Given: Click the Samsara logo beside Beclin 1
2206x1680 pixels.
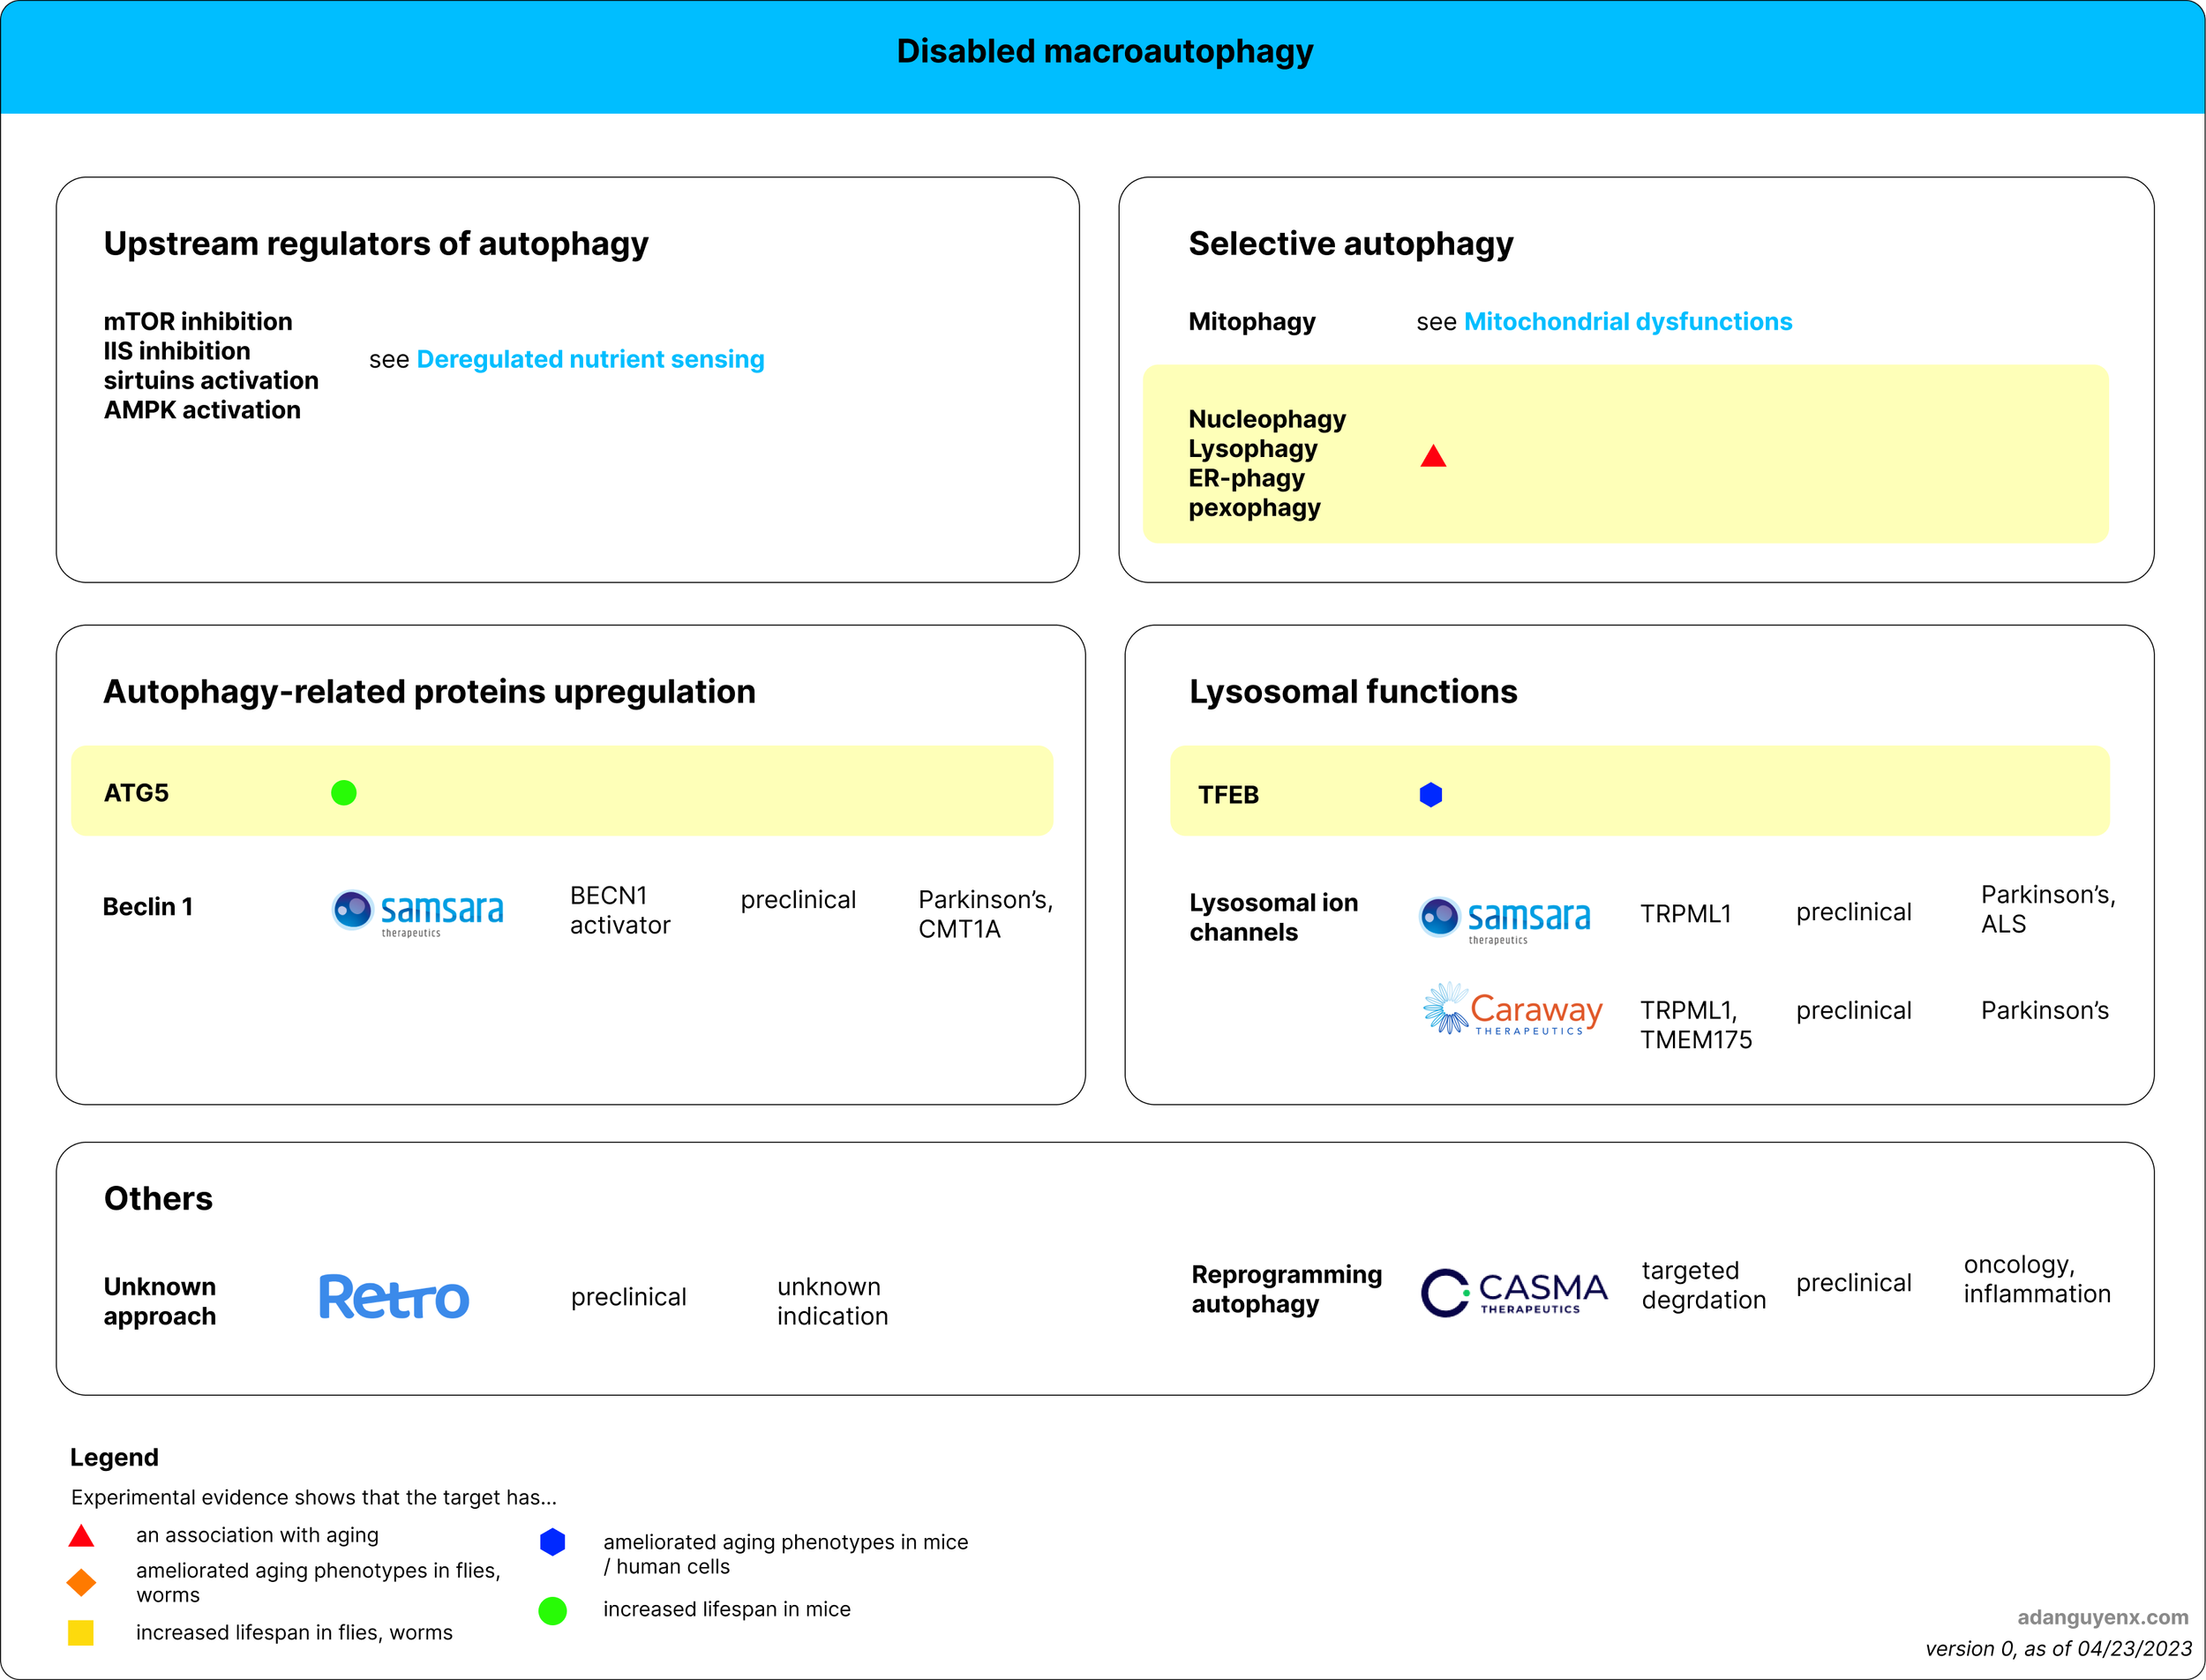Looking at the screenshot, I should (x=418, y=912).
